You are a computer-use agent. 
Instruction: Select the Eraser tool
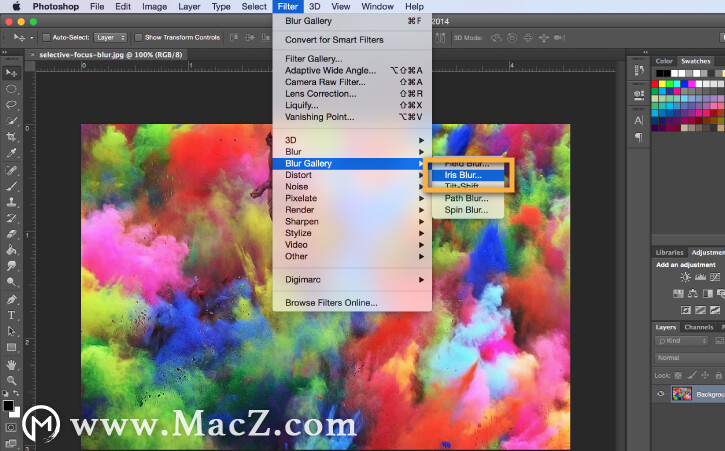(x=11, y=234)
